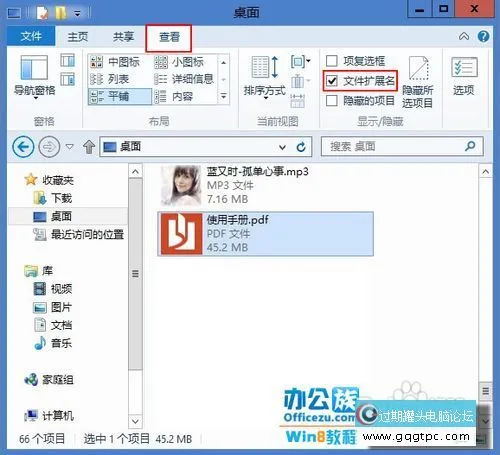Open the 音乐 library

(53, 343)
